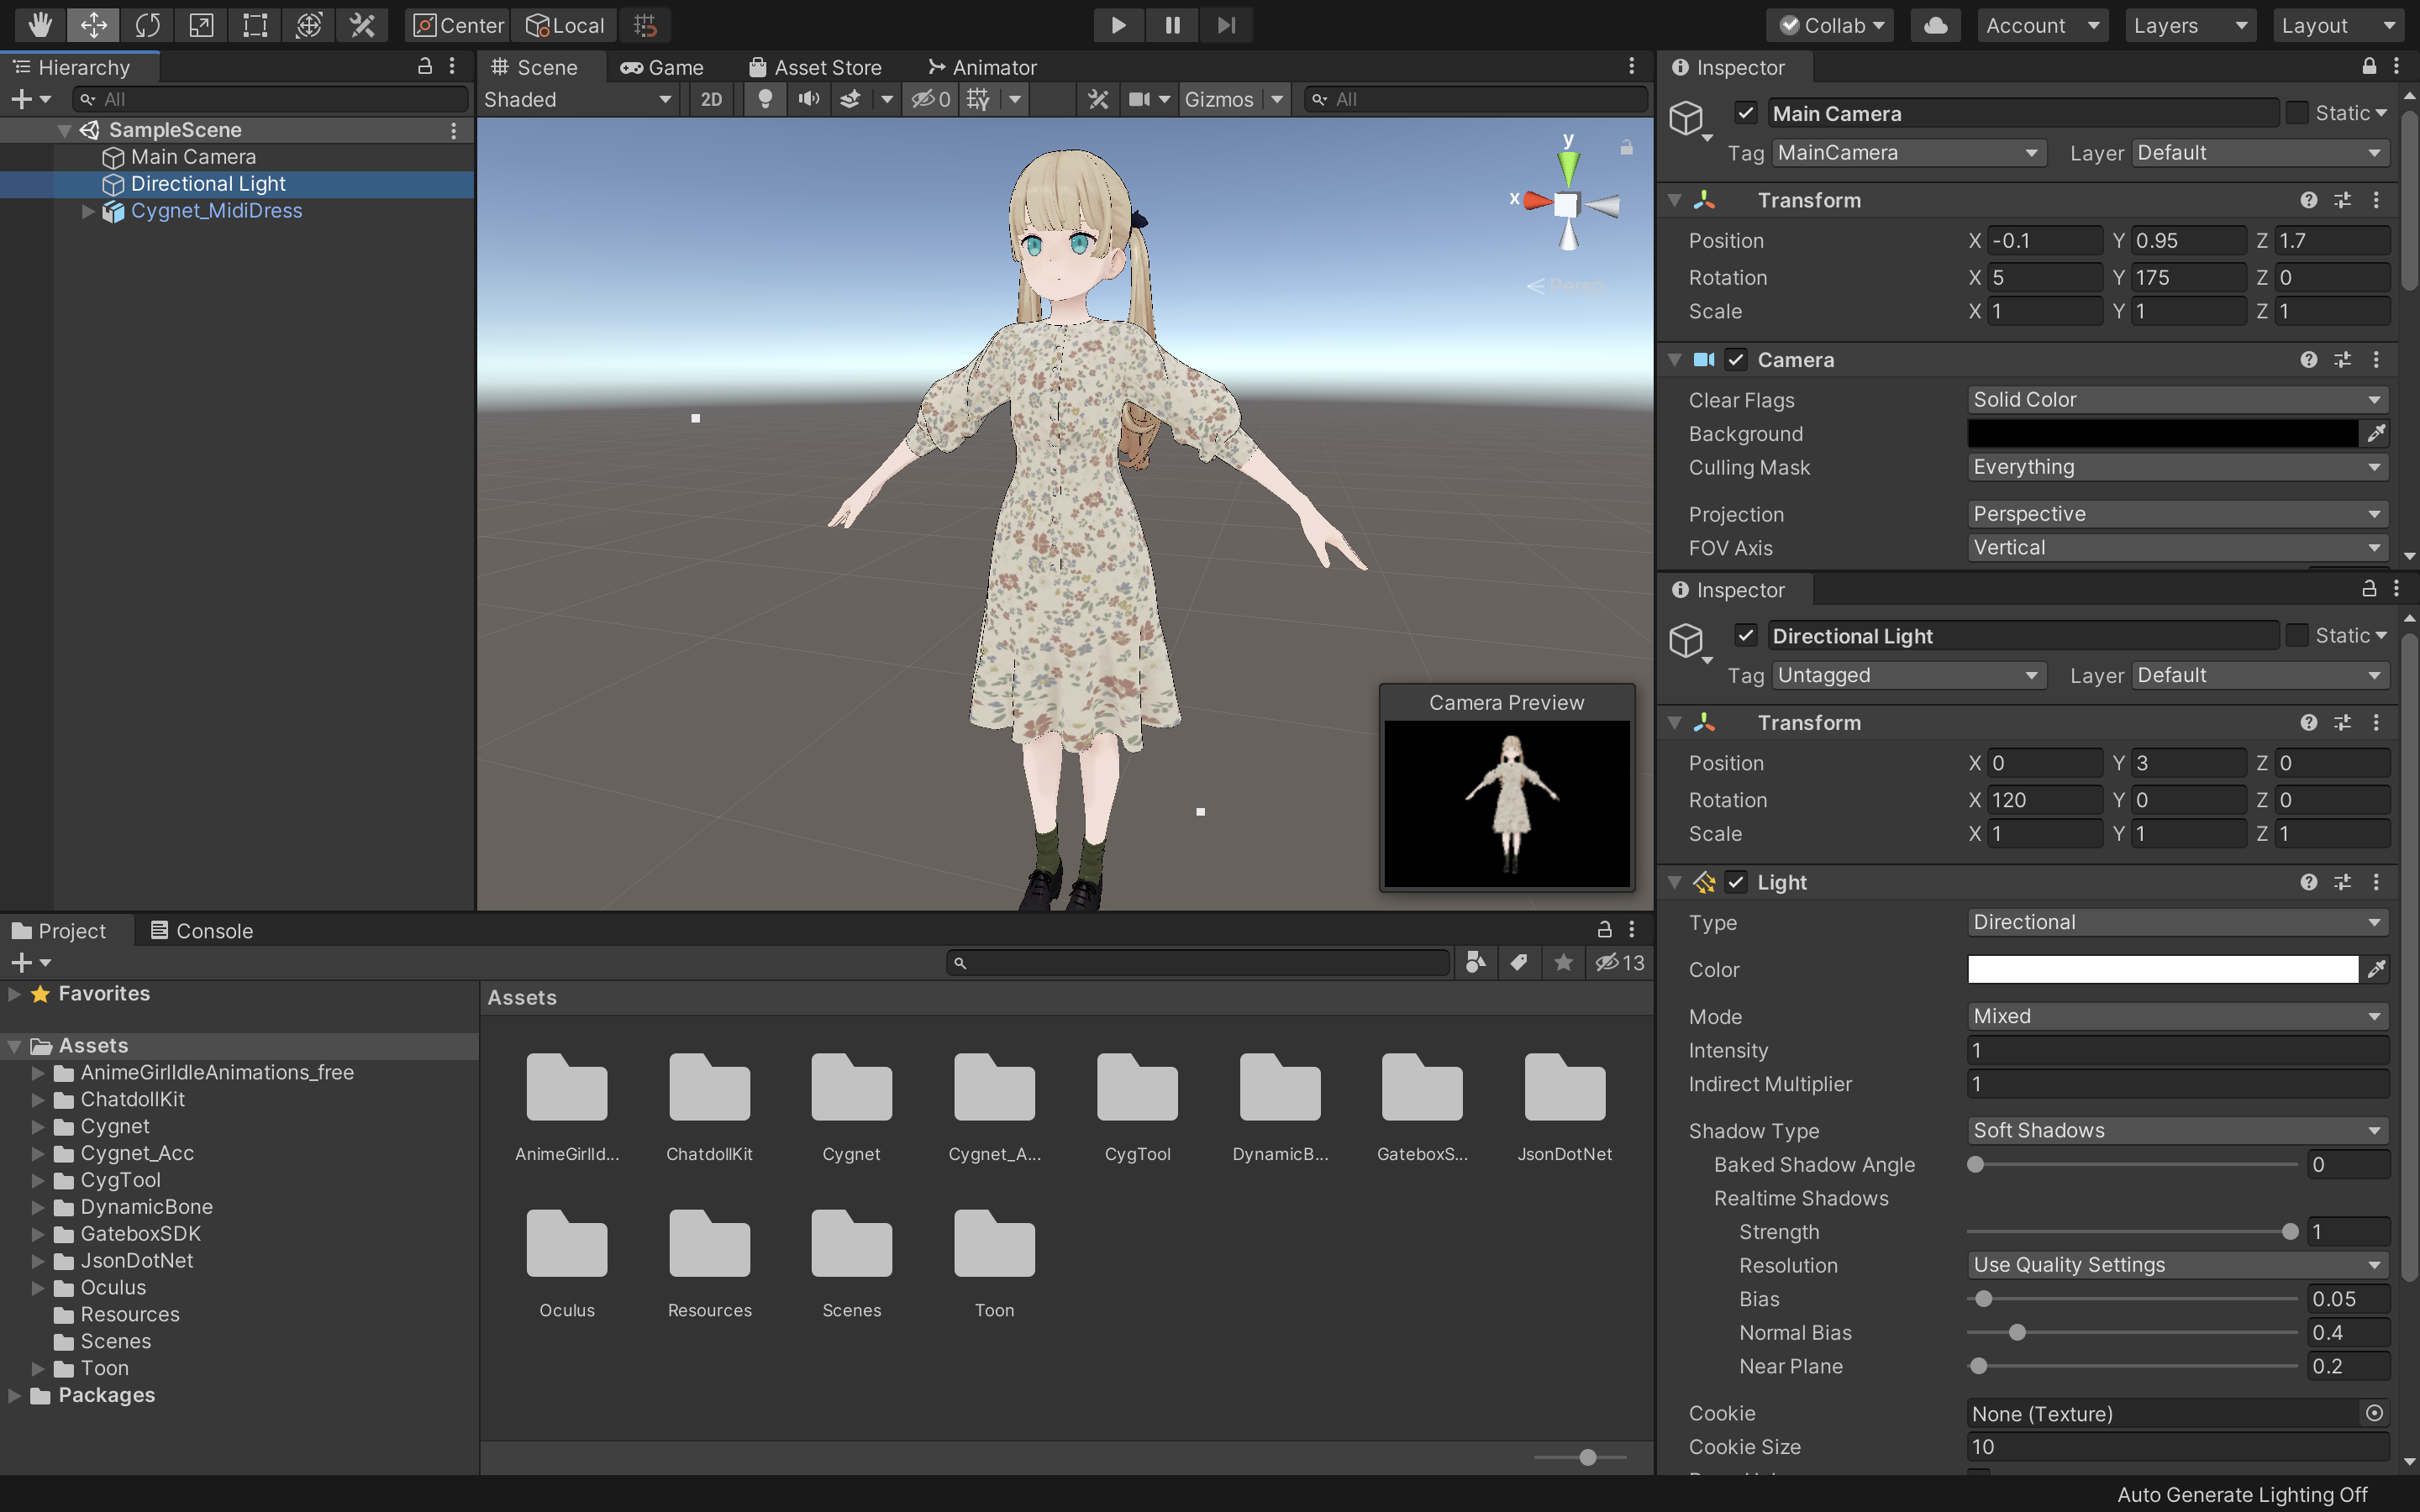Click the Light component help icon
This screenshot has height=1512, width=2420.
[x=2308, y=882]
